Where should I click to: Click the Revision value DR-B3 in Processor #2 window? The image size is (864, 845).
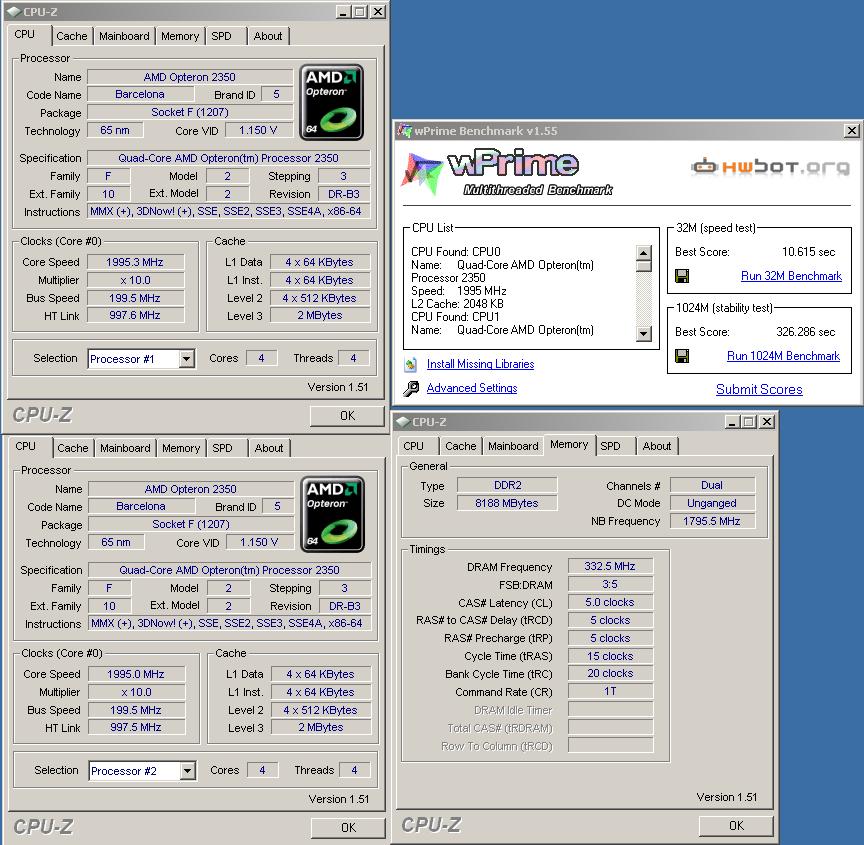(x=345, y=606)
